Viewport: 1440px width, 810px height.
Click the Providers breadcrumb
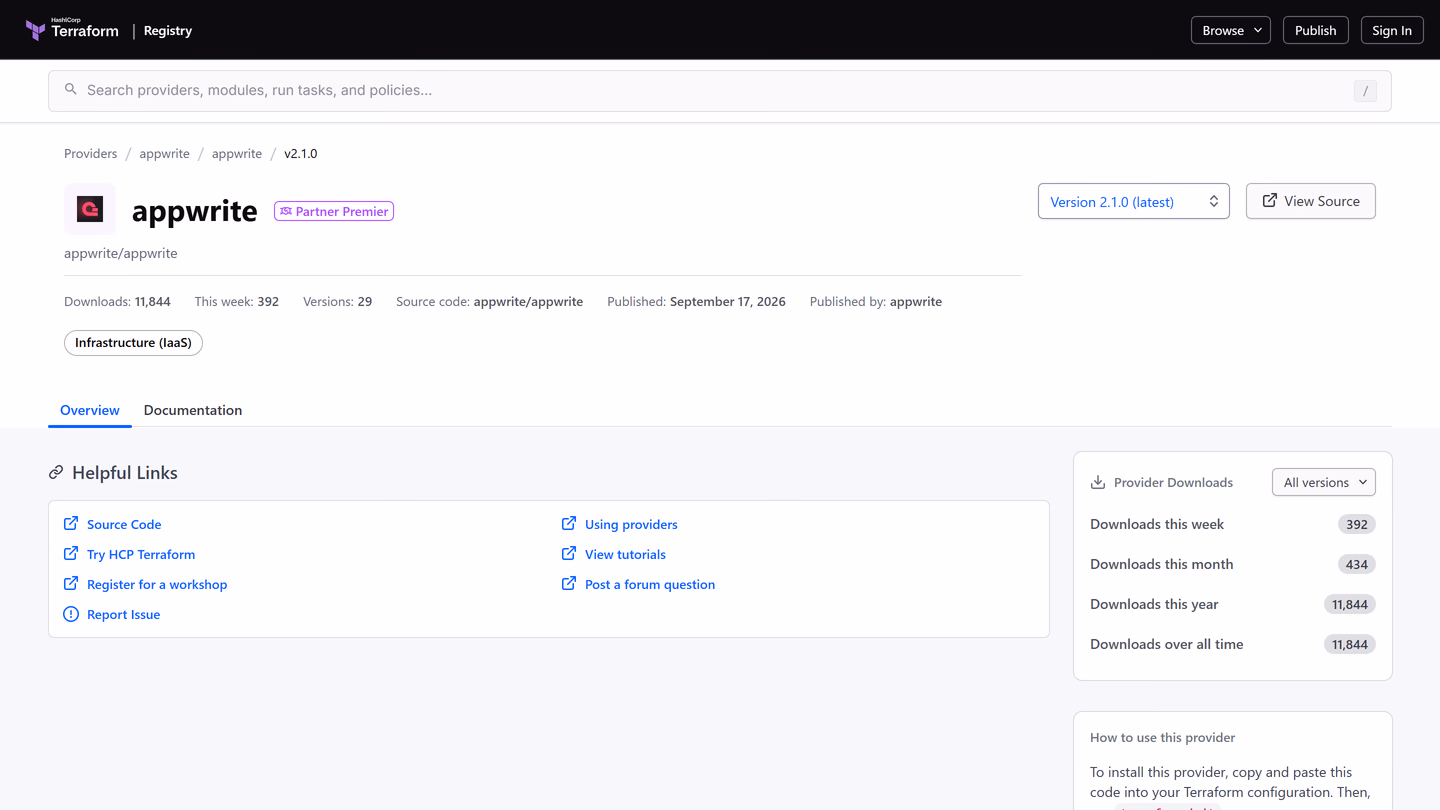pos(91,153)
